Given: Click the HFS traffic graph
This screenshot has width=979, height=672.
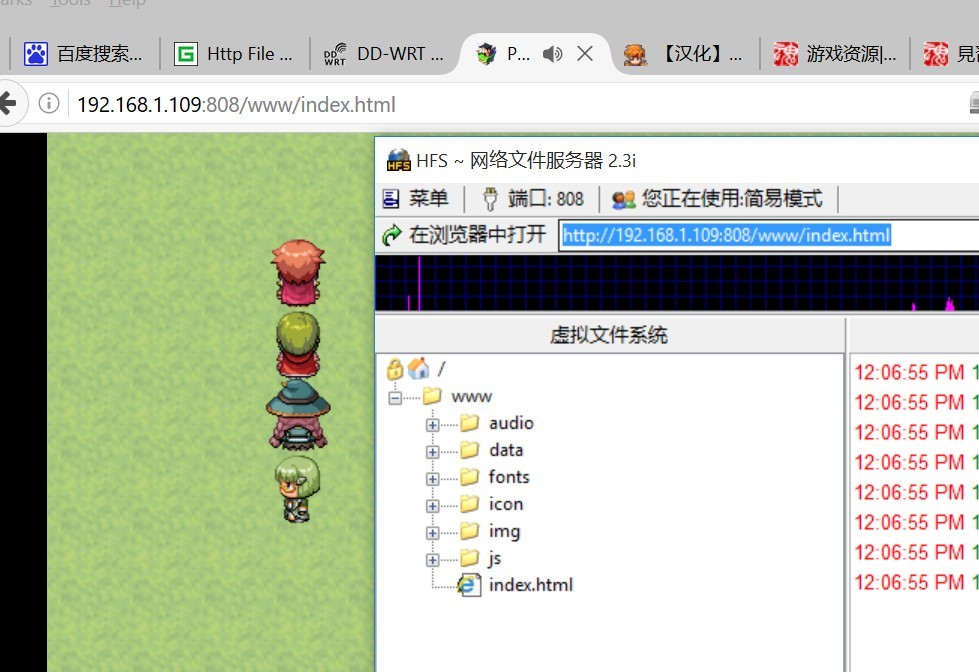Looking at the screenshot, I should click(x=677, y=282).
